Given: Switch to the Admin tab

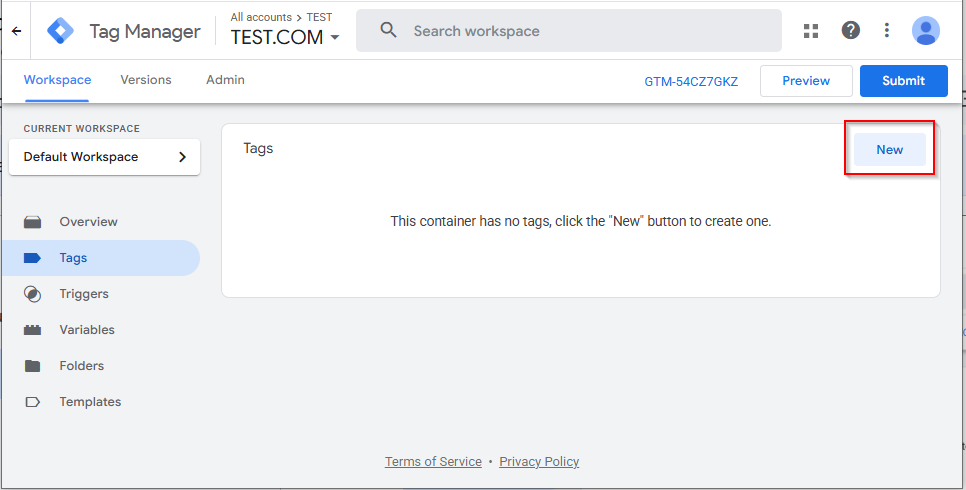Looking at the screenshot, I should (x=225, y=80).
